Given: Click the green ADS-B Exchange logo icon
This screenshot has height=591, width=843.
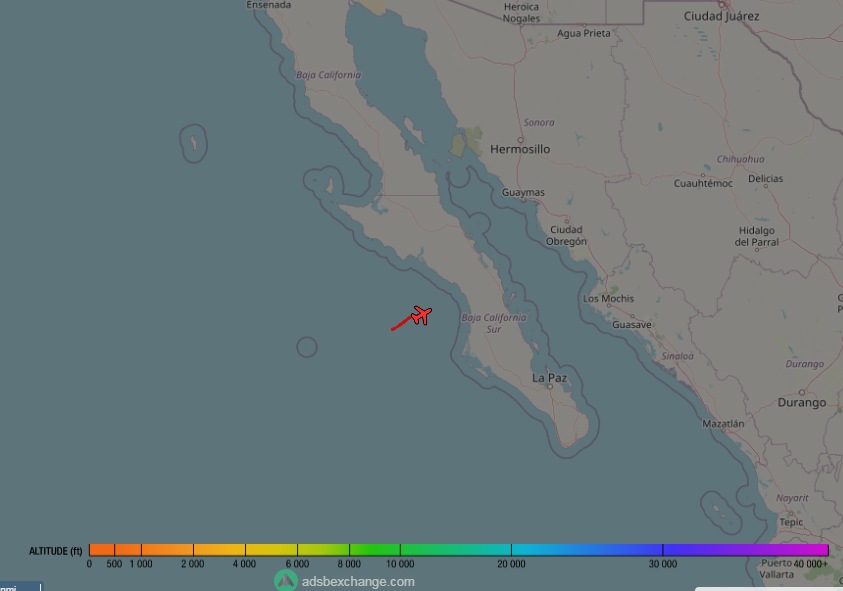Looking at the screenshot, I should pyautogui.click(x=286, y=581).
